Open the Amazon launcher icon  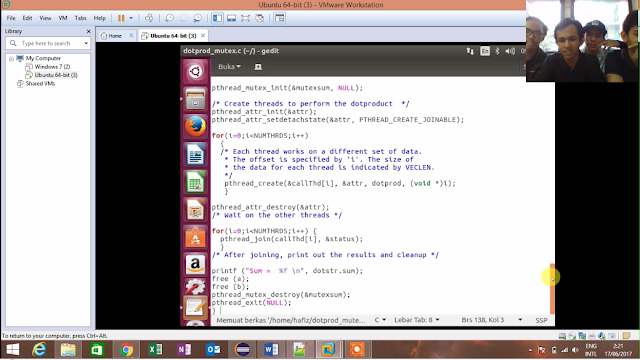195,264
